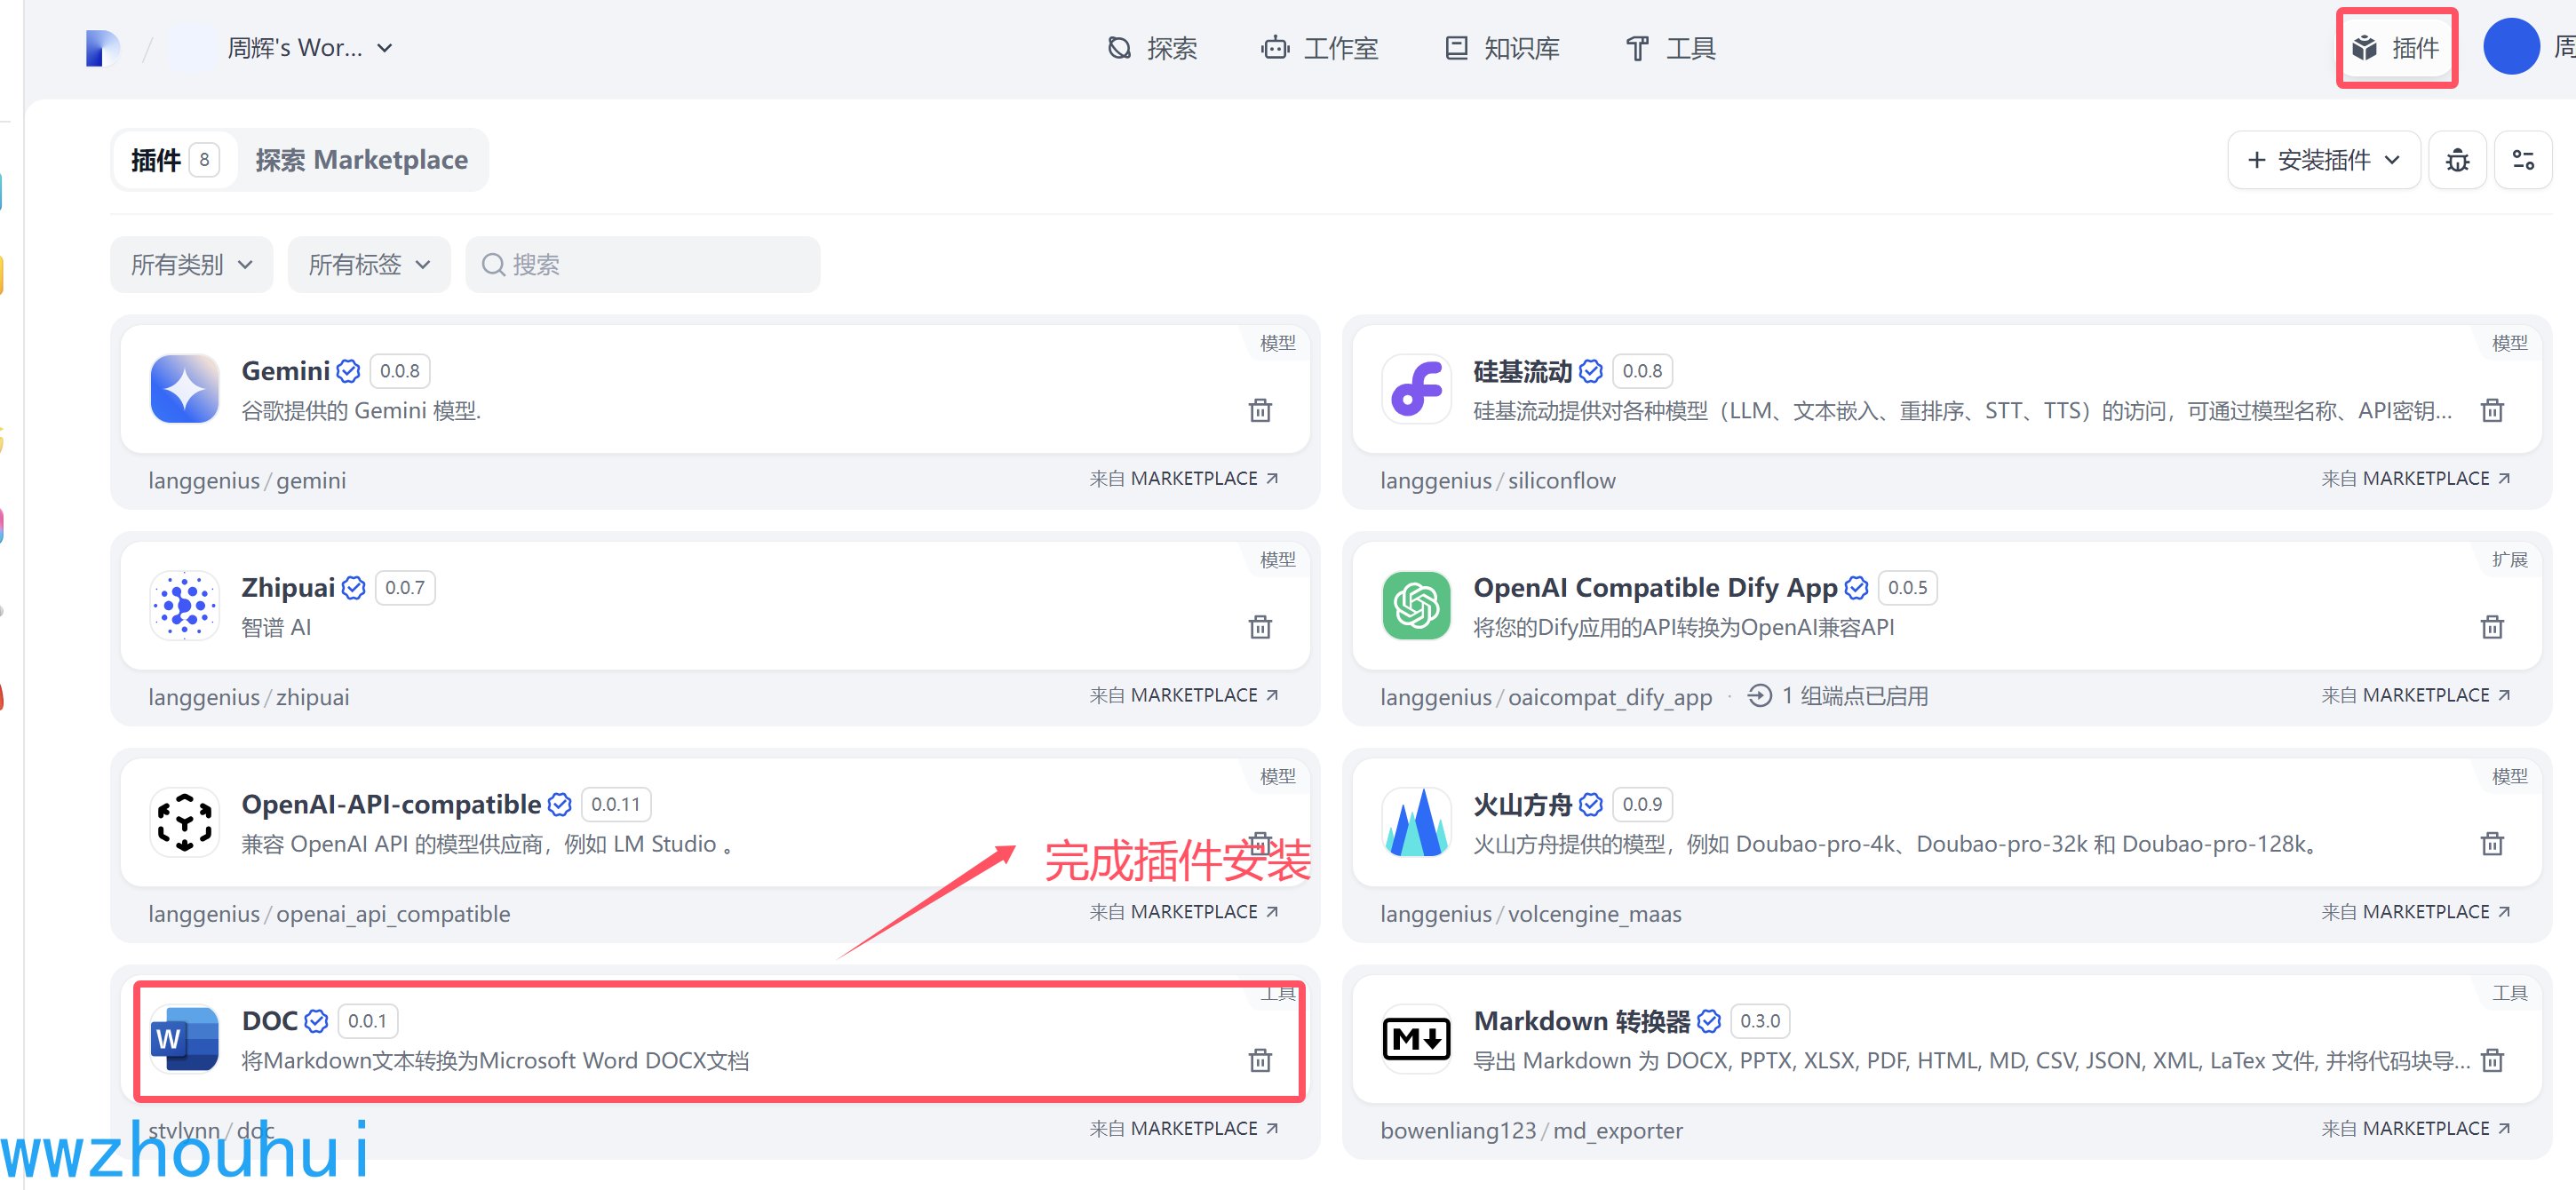Expand the 所有类别 category dropdown

click(x=191, y=265)
